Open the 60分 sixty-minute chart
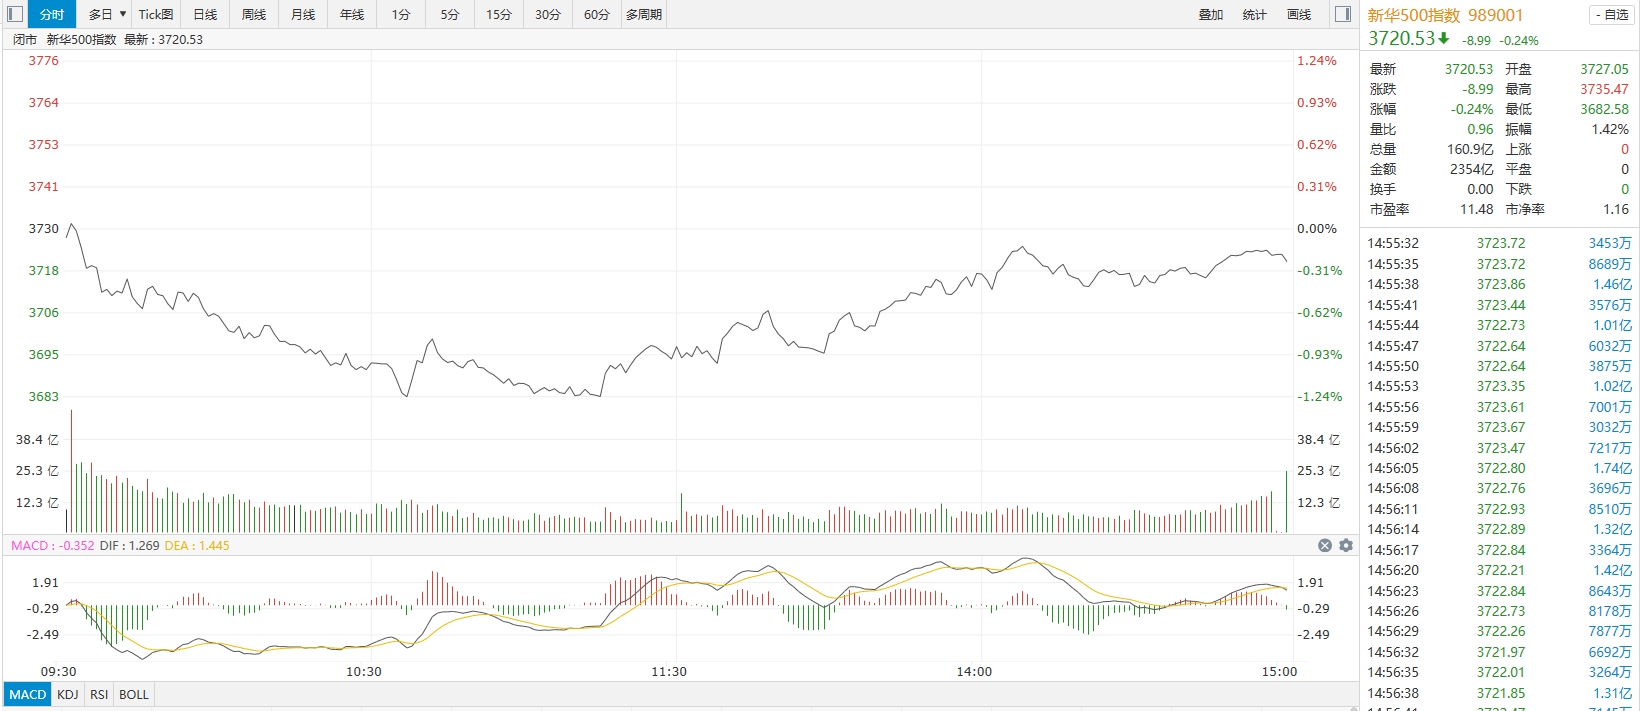 [596, 14]
